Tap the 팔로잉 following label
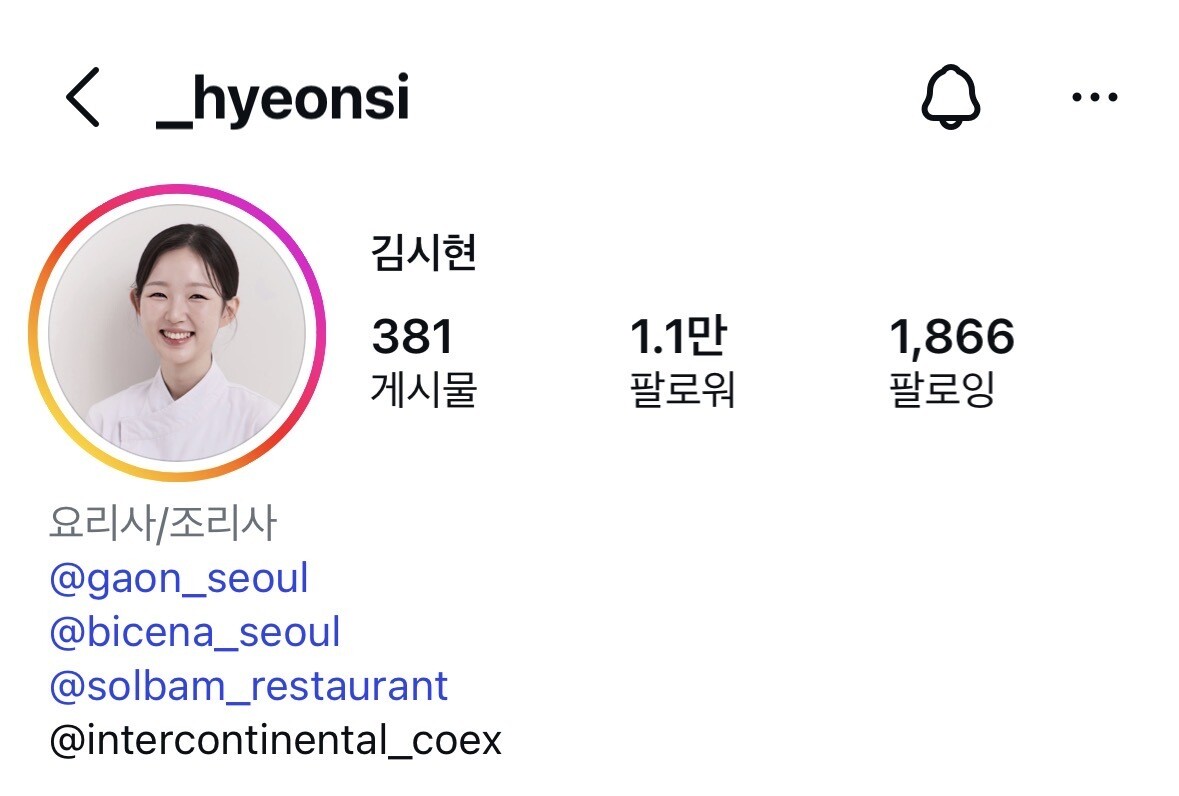The image size is (1179, 796). [x=942, y=389]
